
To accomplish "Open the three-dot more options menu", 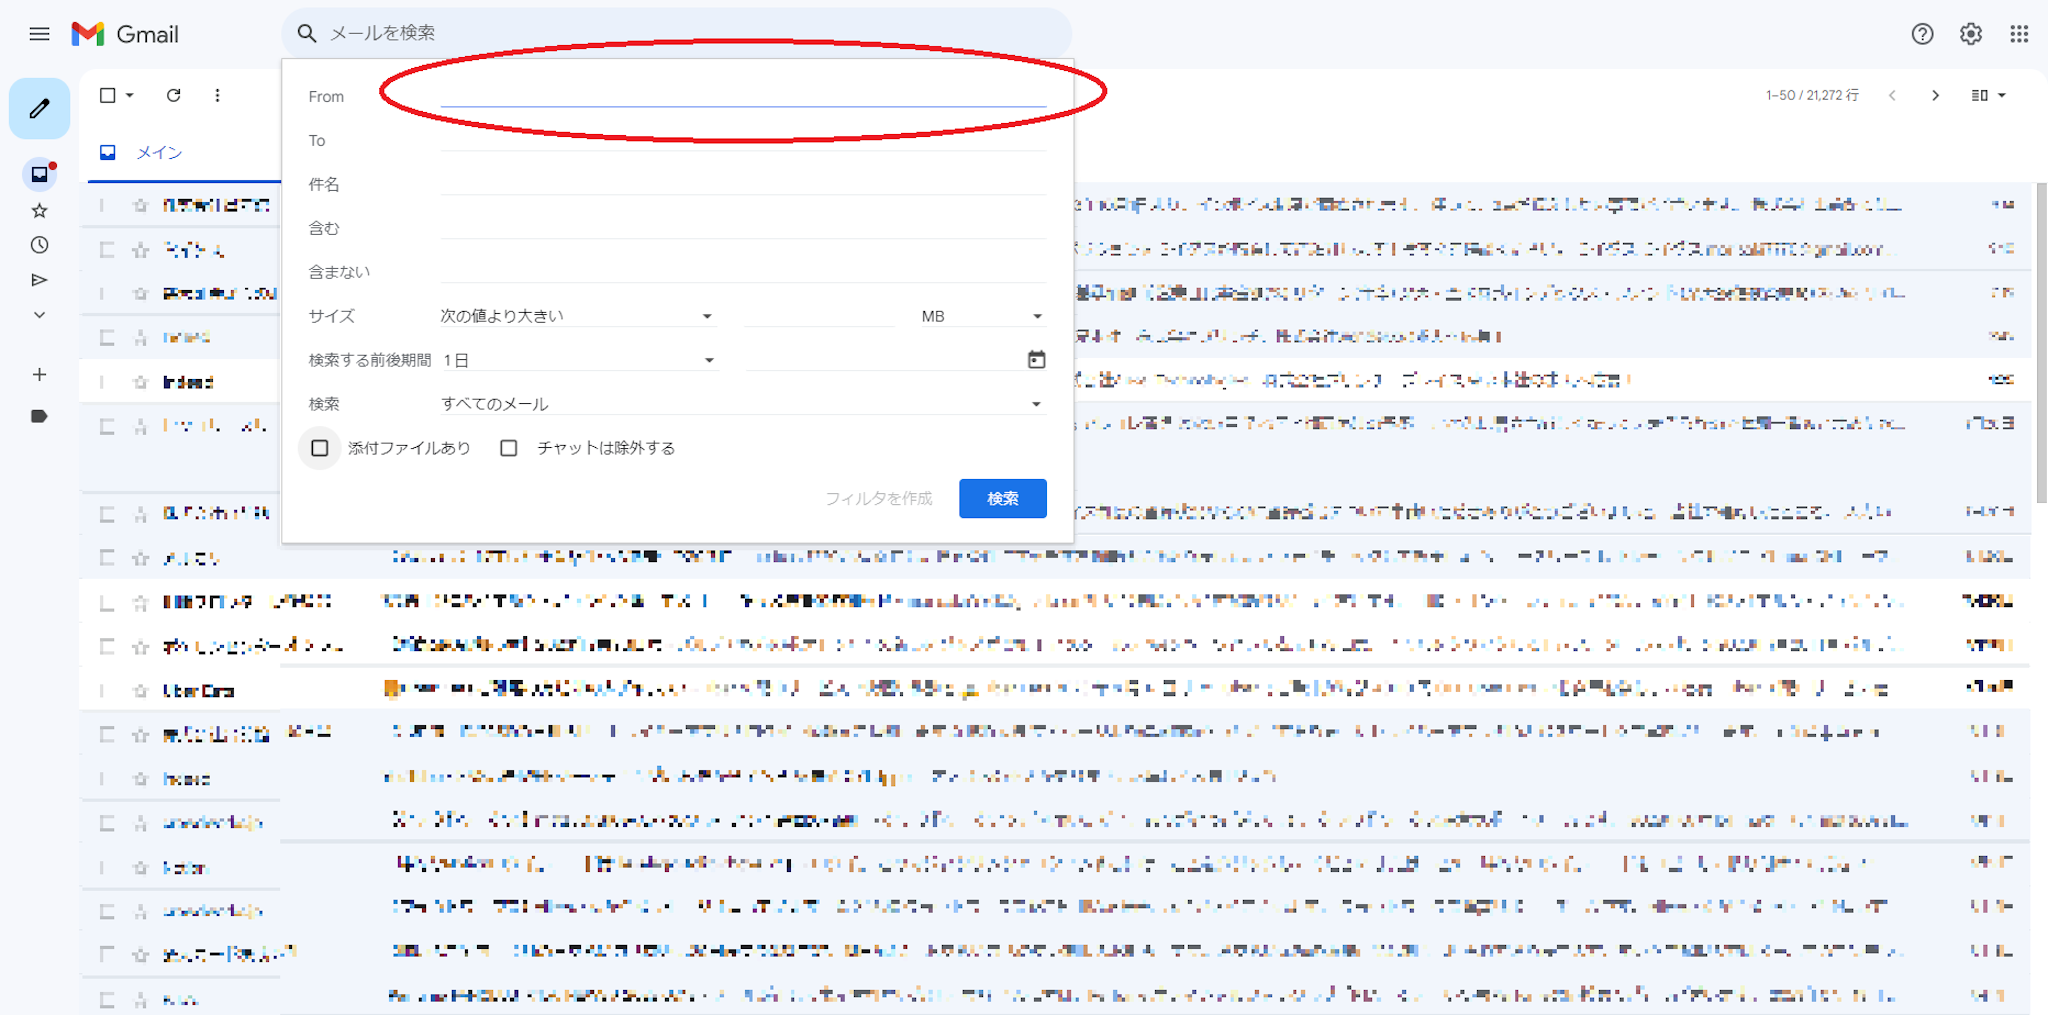I will [217, 95].
